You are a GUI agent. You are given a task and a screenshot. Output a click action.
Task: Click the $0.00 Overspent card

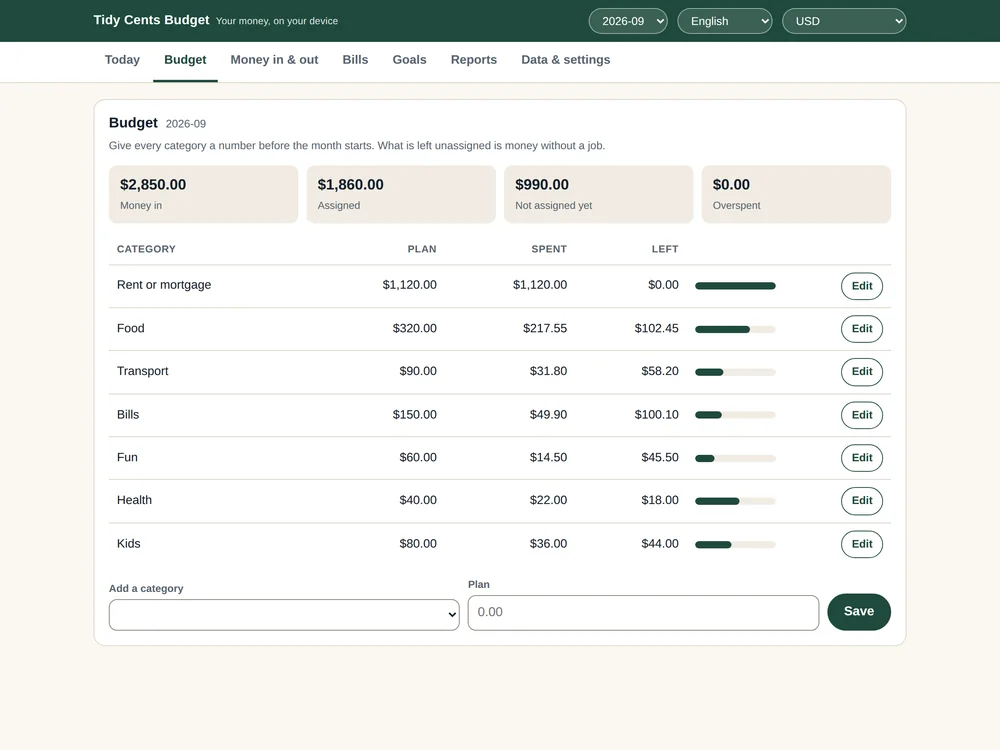click(796, 195)
